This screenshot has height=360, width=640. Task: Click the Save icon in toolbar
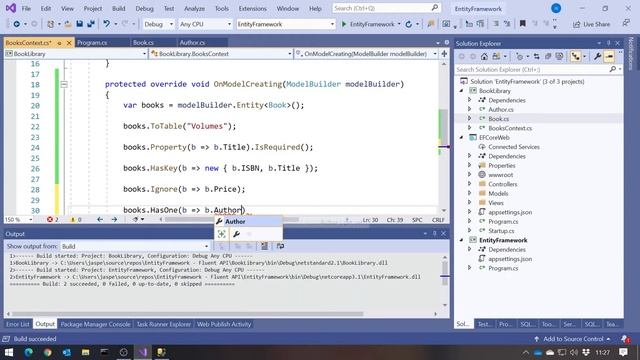click(80, 24)
